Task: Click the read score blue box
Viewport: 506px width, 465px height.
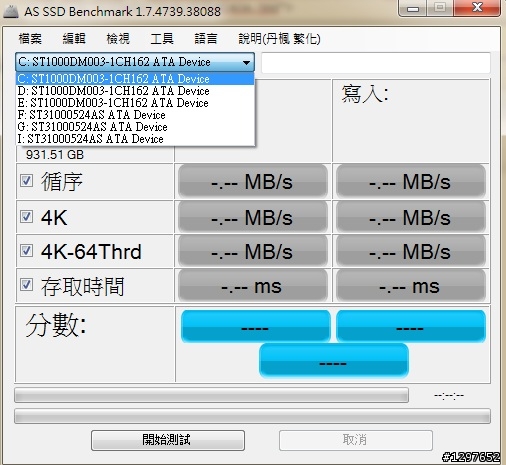Action: click(x=256, y=326)
